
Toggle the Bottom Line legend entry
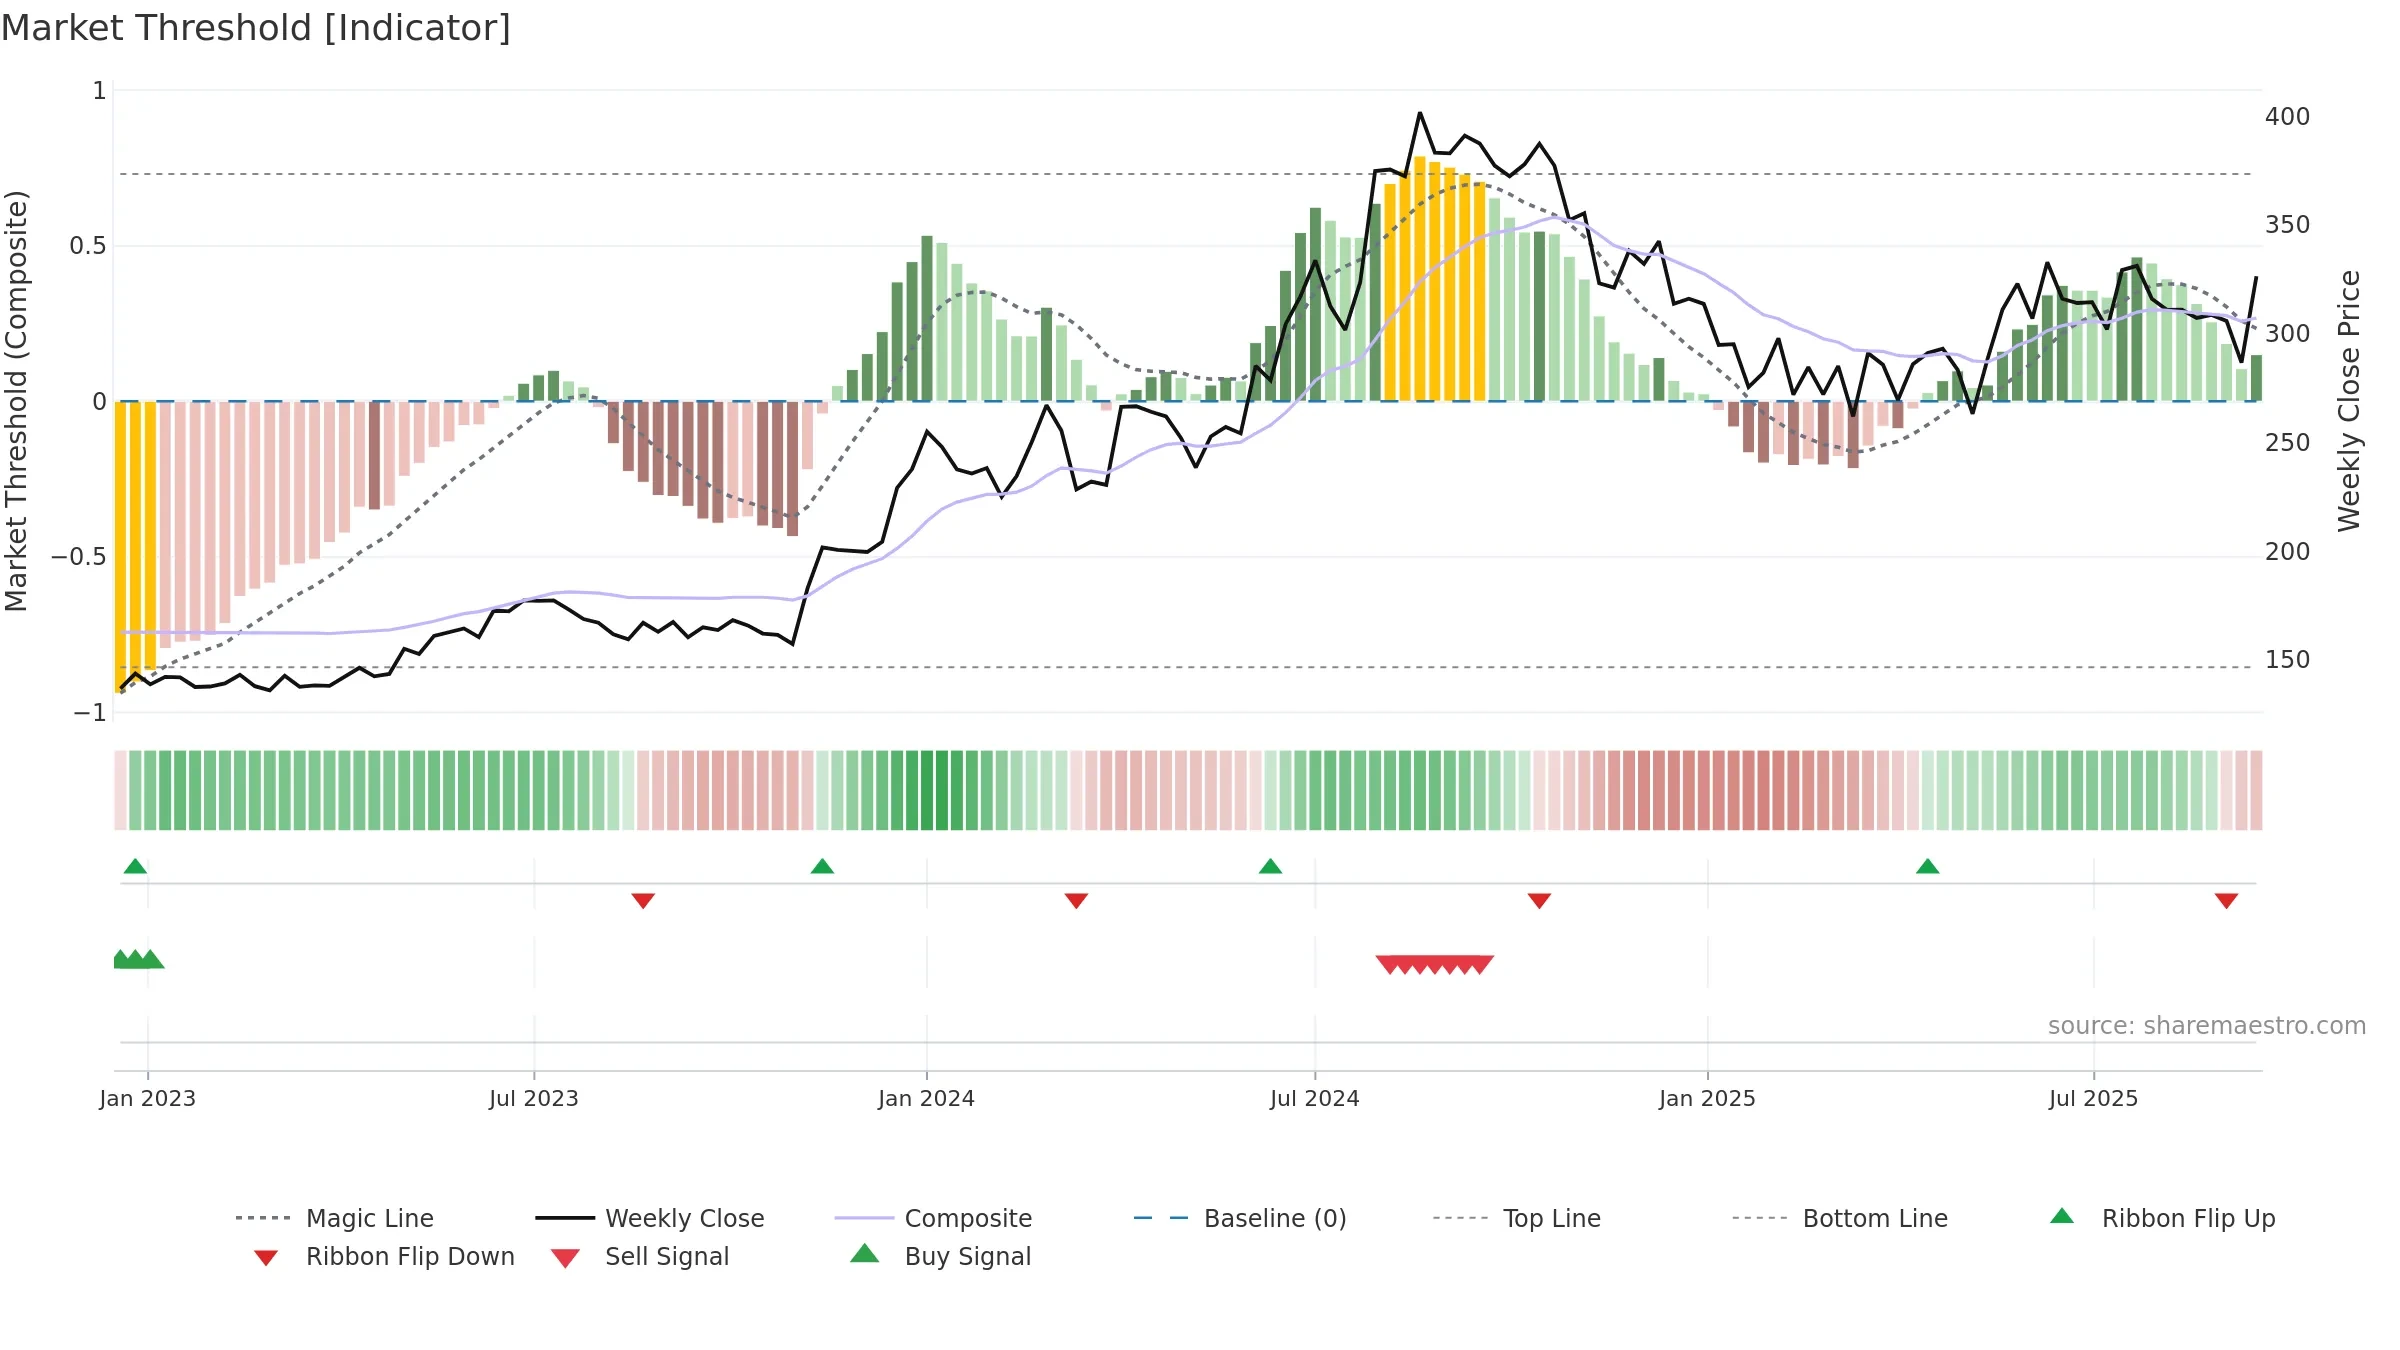tap(1840, 1218)
